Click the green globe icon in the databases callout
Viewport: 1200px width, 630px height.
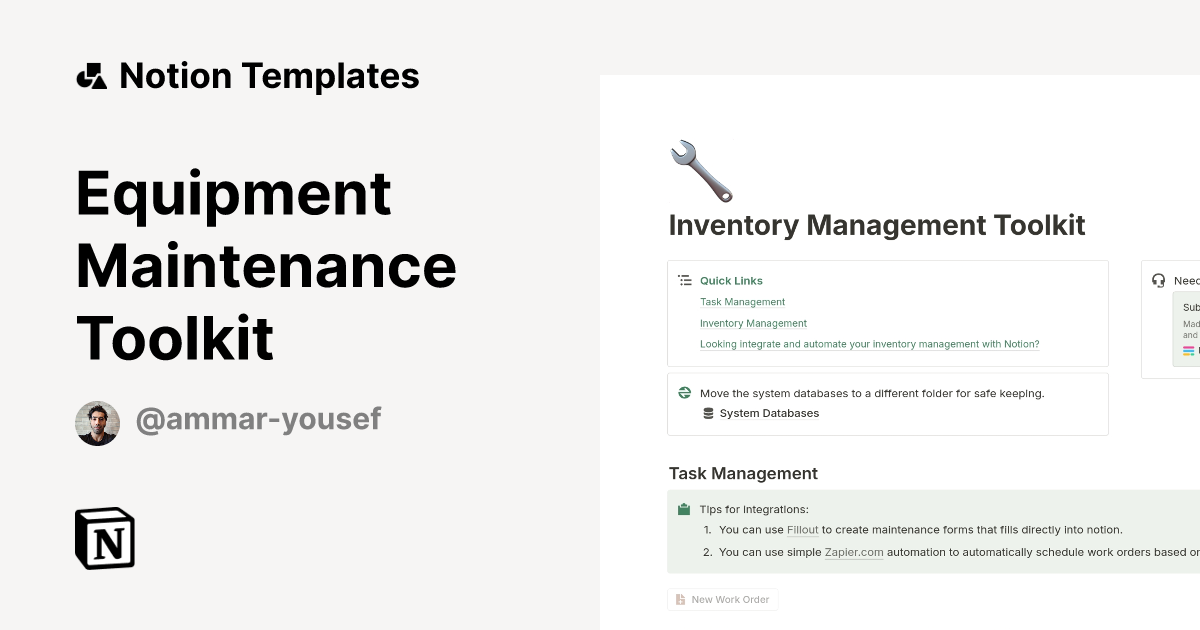coord(685,393)
